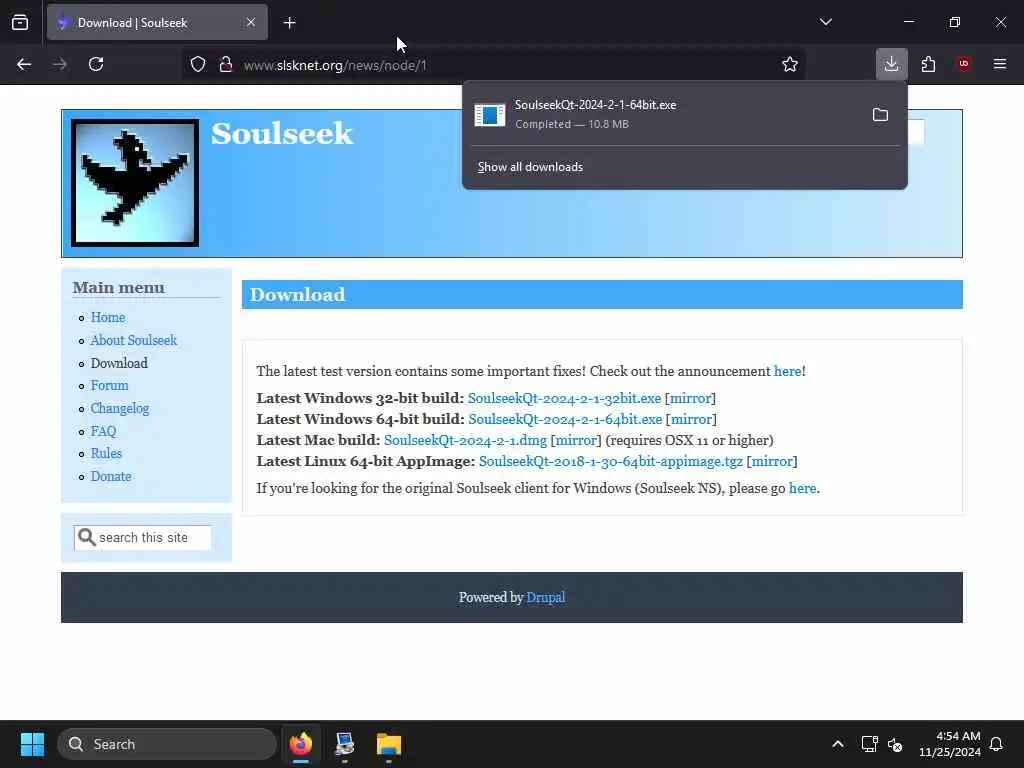Screen dimensions: 1024x768
Task: Follow the Soulseek NS here link
Action: 803,488
